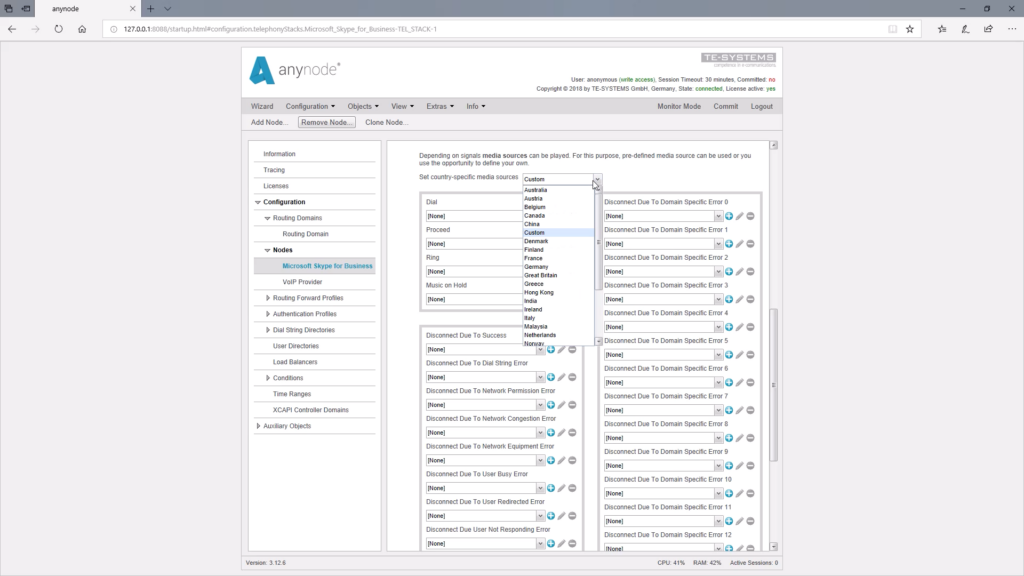The height and width of the screenshot is (576, 1024).
Task: Switch to Monitor Mode
Action: click(x=679, y=106)
